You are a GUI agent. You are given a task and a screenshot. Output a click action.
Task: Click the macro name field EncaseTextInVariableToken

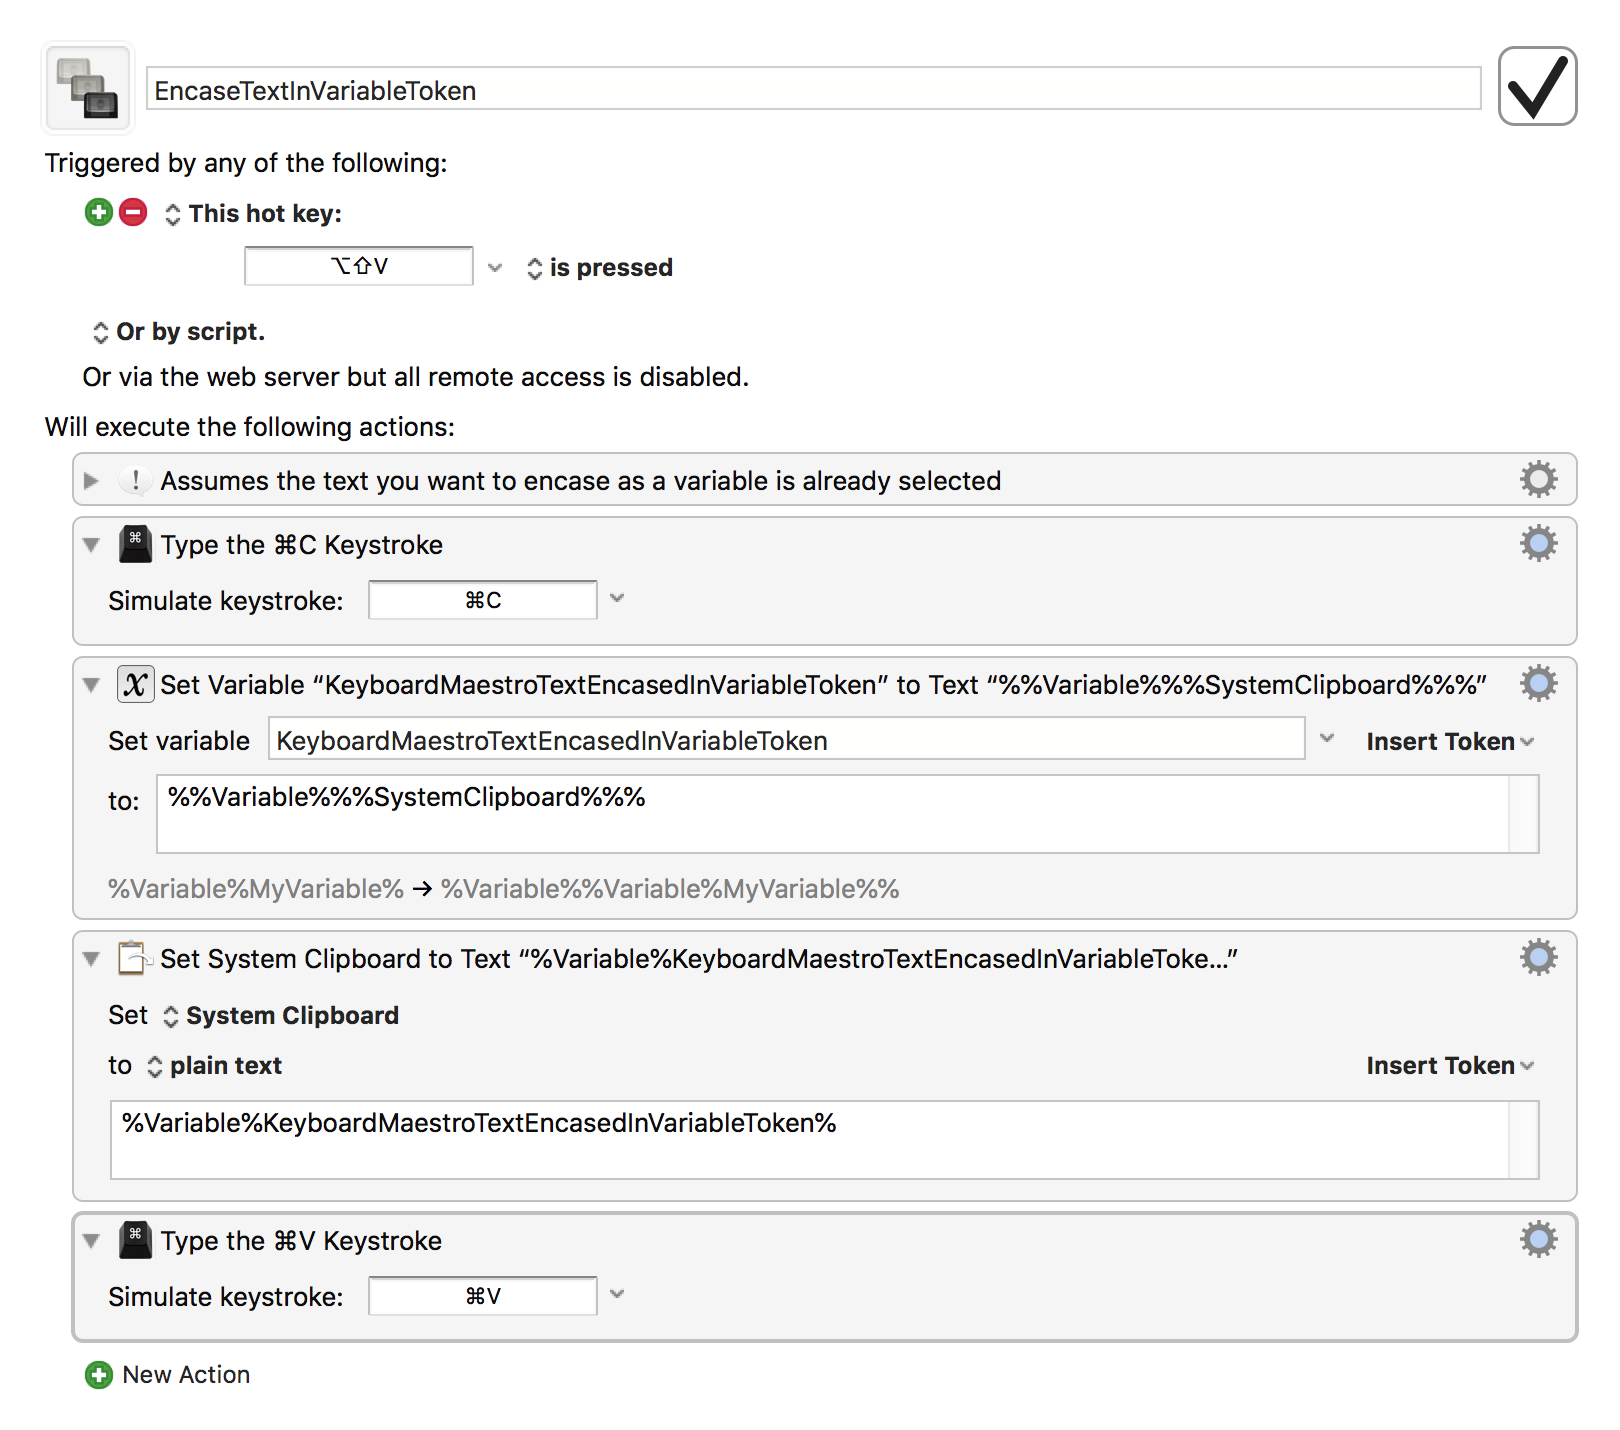coord(813,89)
